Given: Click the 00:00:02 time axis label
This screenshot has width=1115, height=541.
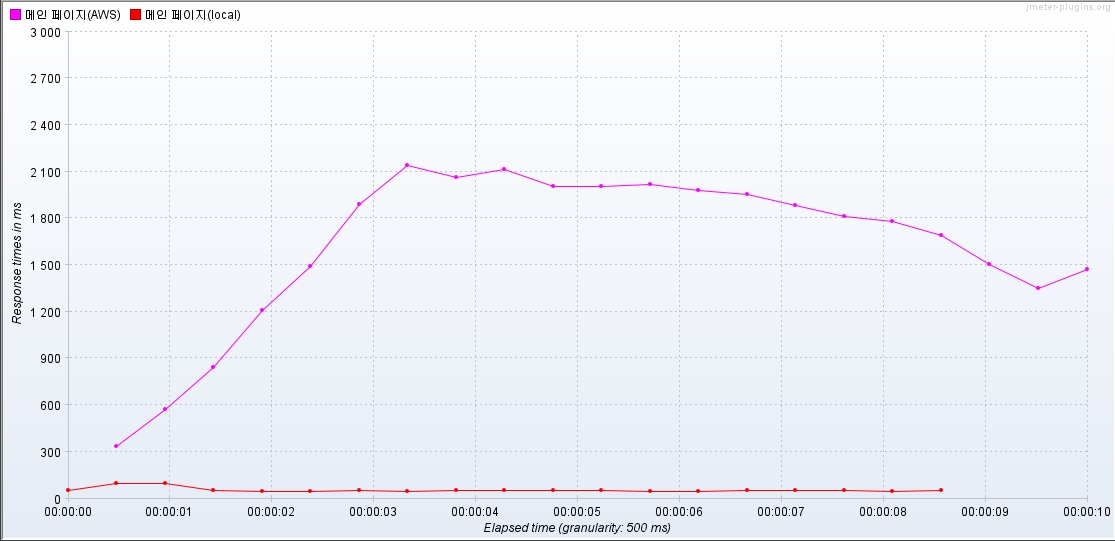Looking at the screenshot, I should 272,512.
